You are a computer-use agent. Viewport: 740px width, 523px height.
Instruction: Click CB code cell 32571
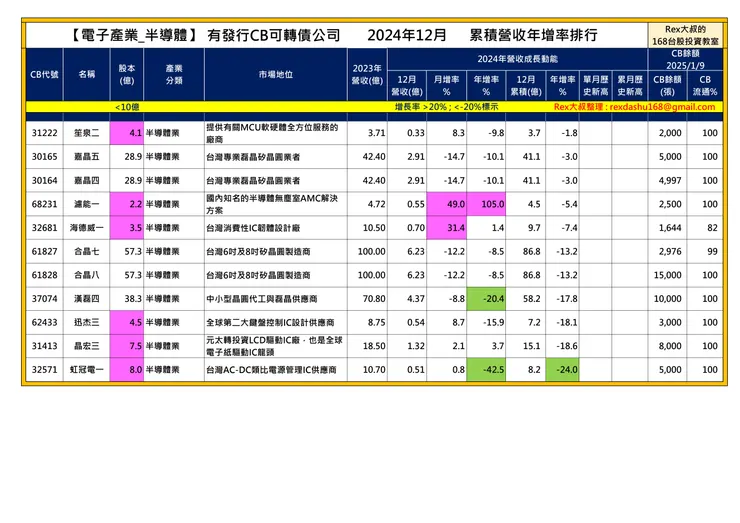click(44, 370)
